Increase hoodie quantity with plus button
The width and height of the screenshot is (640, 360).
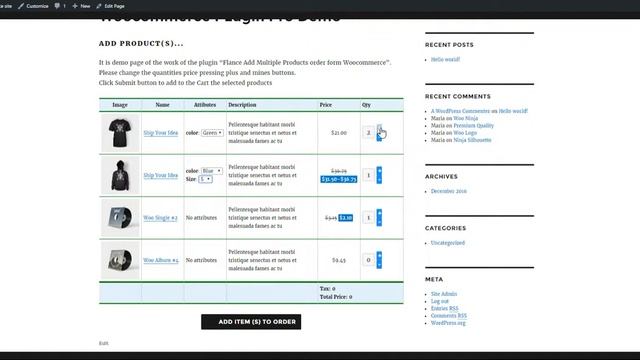click(x=379, y=171)
